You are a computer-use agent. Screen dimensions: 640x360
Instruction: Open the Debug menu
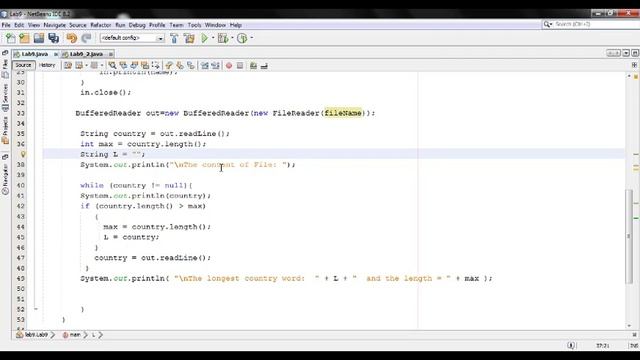click(137, 25)
